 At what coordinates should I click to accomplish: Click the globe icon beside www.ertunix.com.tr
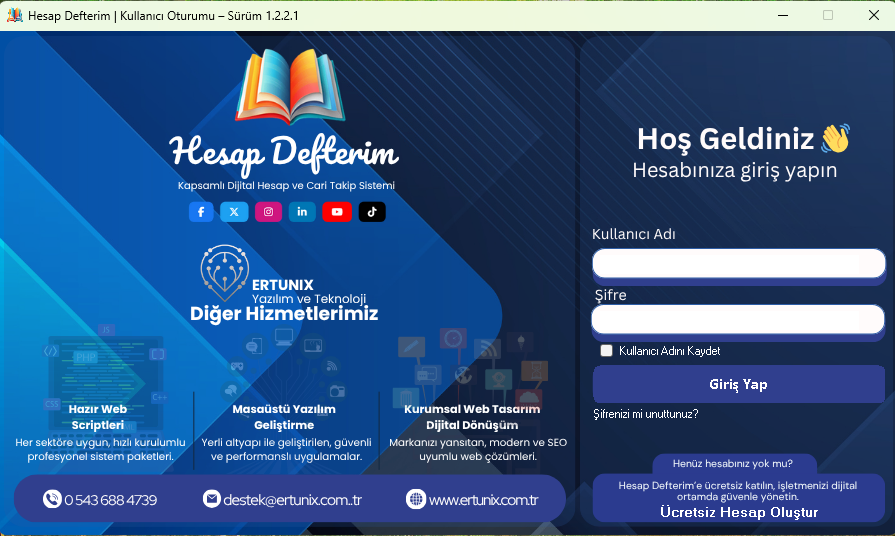click(x=416, y=499)
